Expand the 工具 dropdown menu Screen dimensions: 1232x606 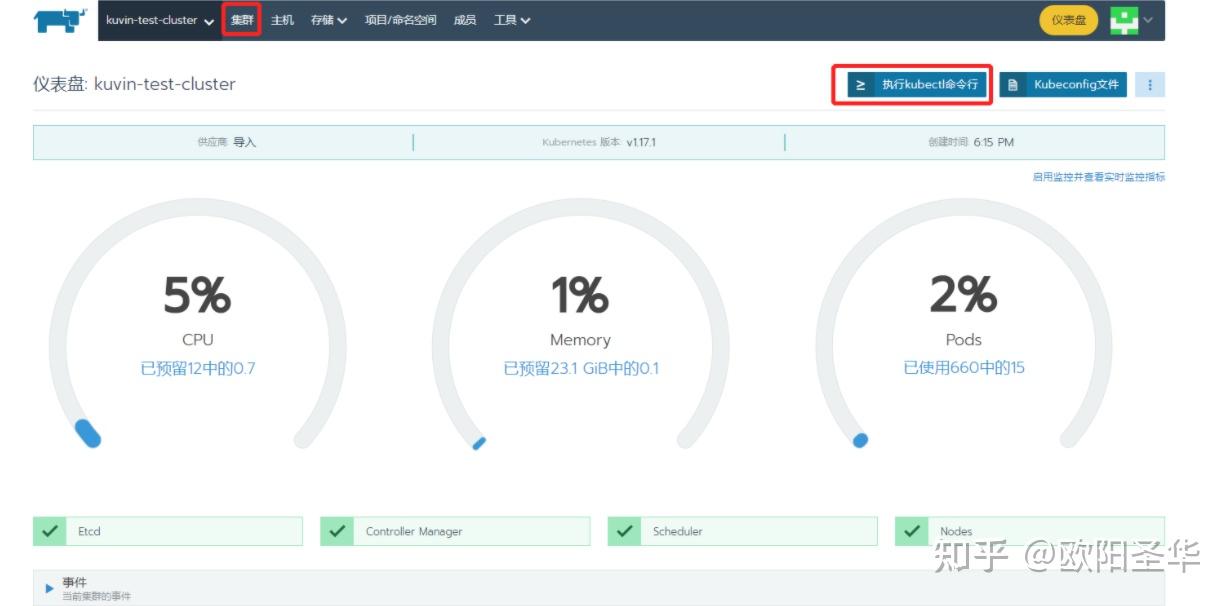tap(512, 20)
